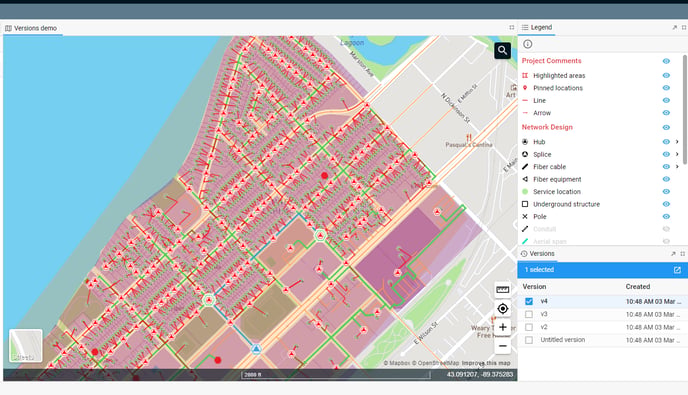Toggle visibility of the Arrow layer
Viewport: 688px width, 395px height.
click(x=666, y=113)
